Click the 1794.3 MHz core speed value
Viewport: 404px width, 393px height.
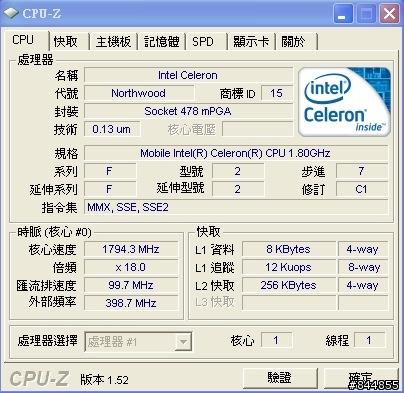pyautogui.click(x=131, y=249)
